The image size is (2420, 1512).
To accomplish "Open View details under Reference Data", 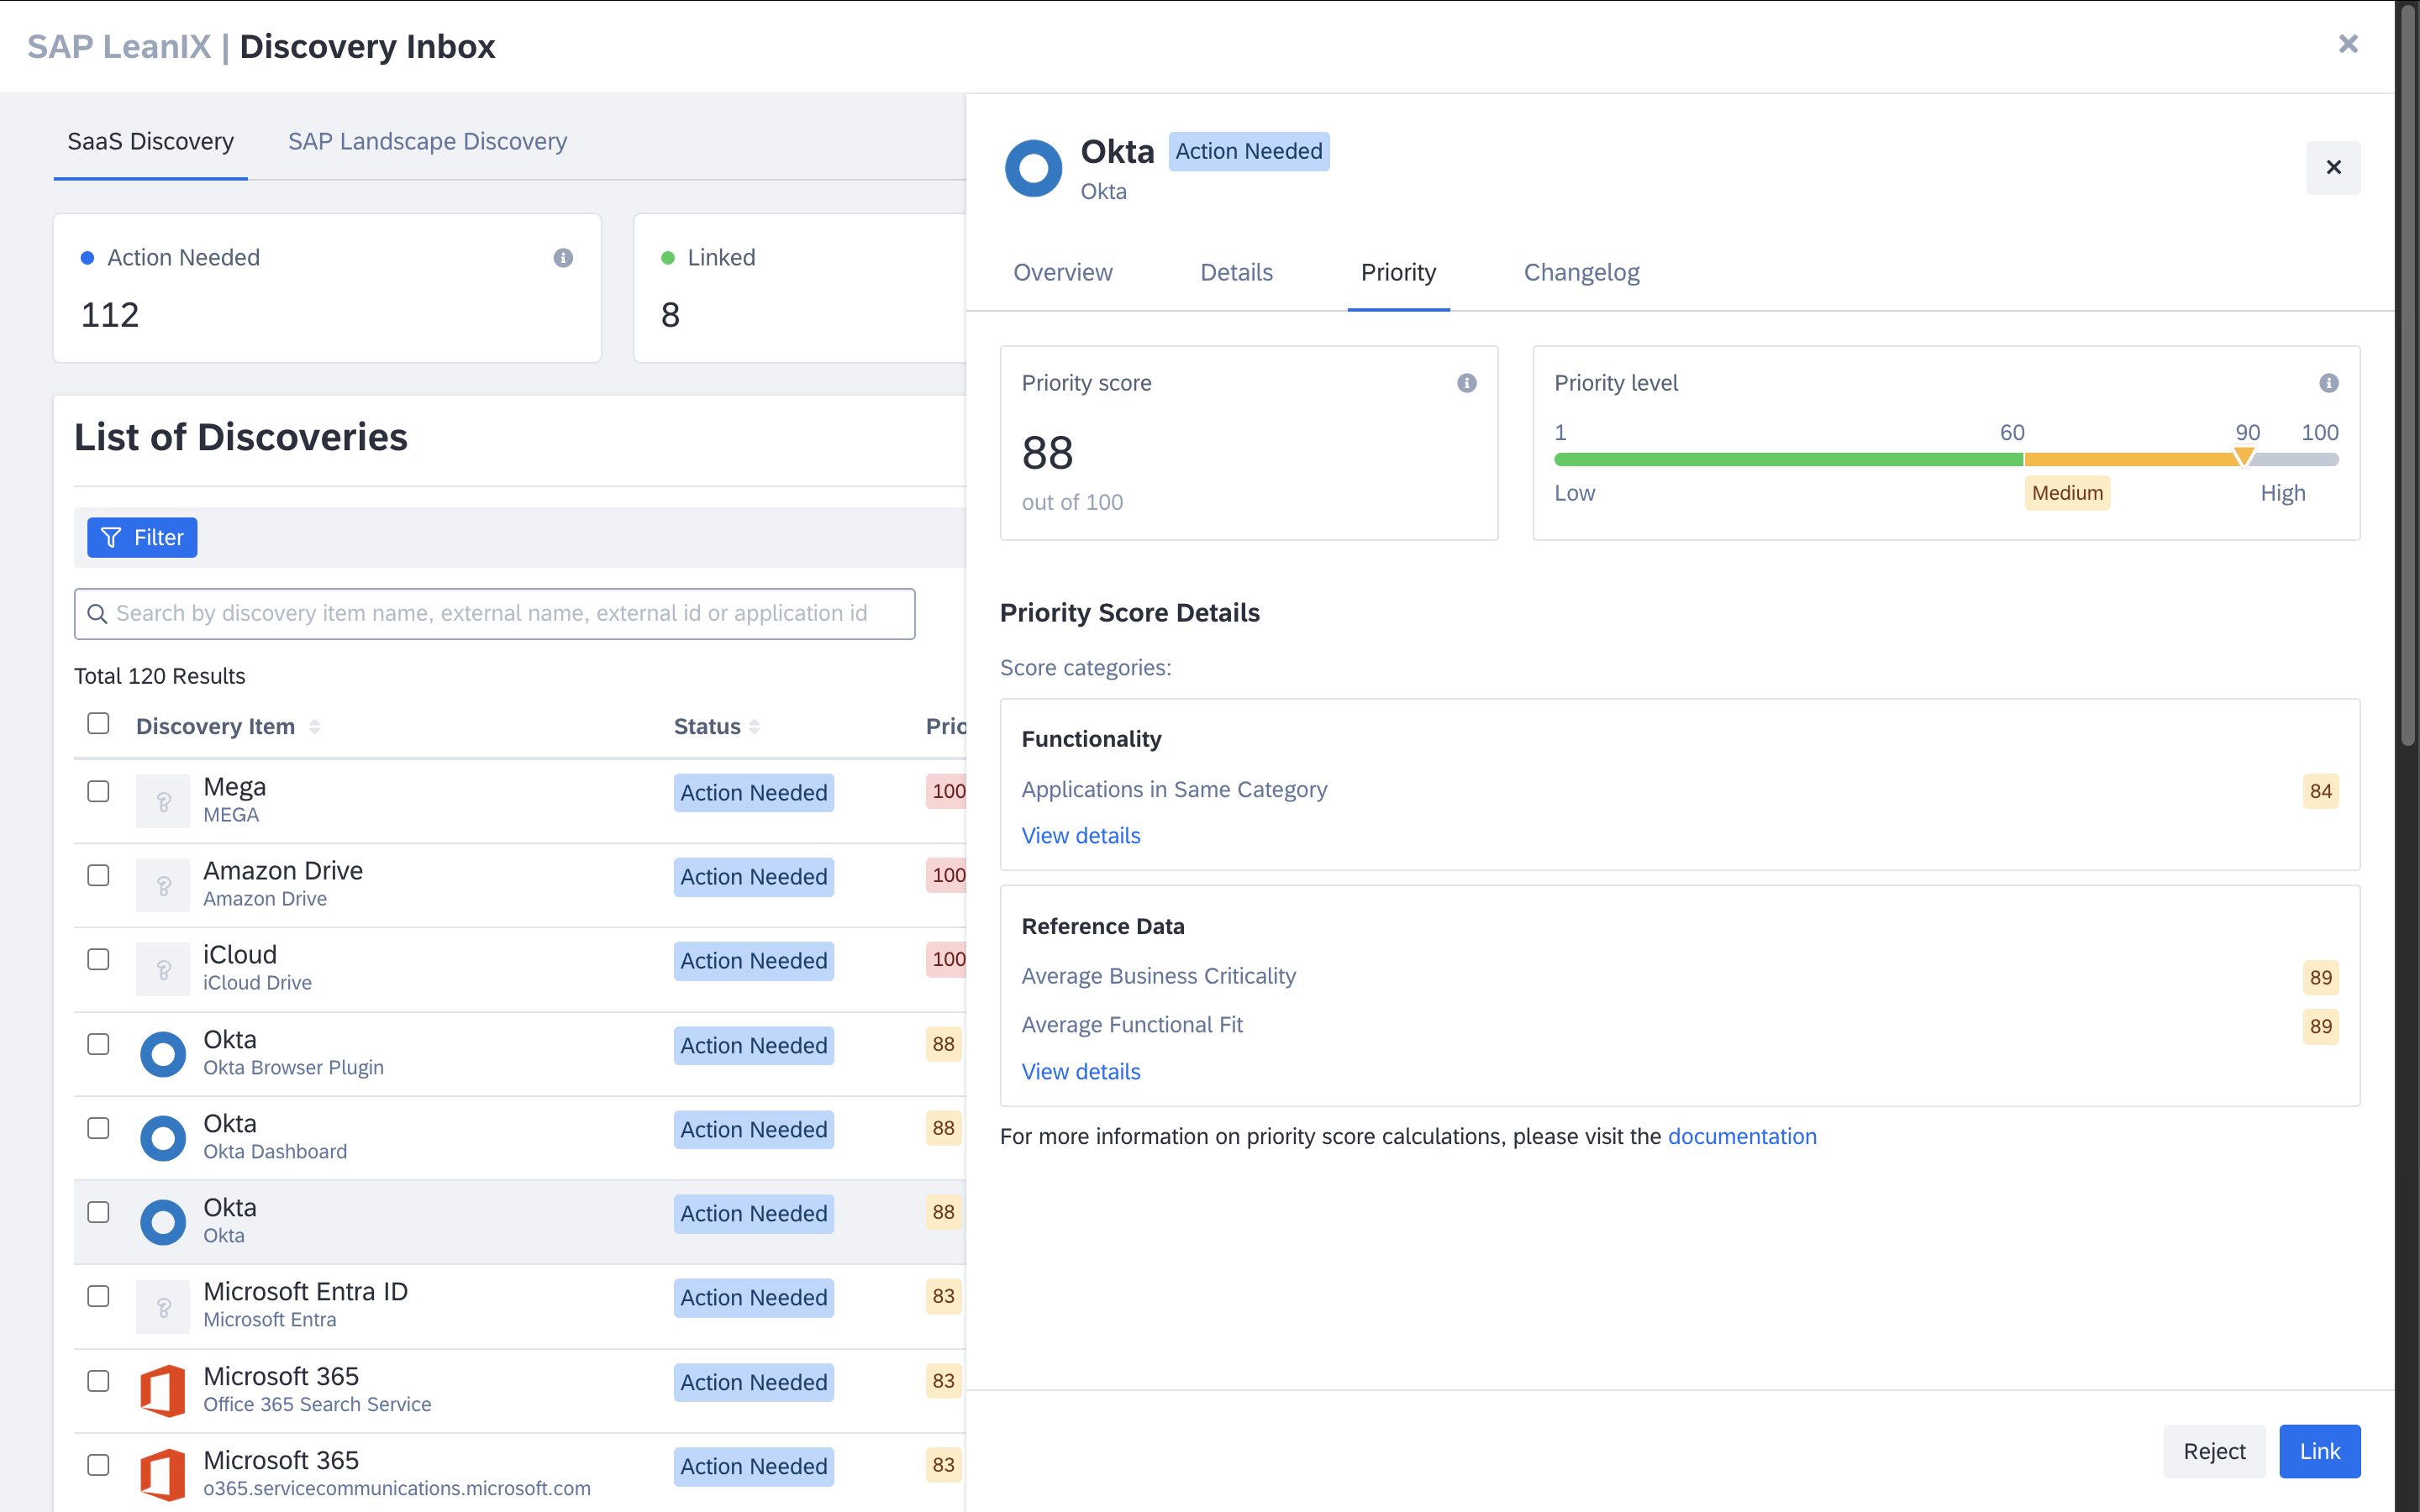I will pos(1080,1072).
